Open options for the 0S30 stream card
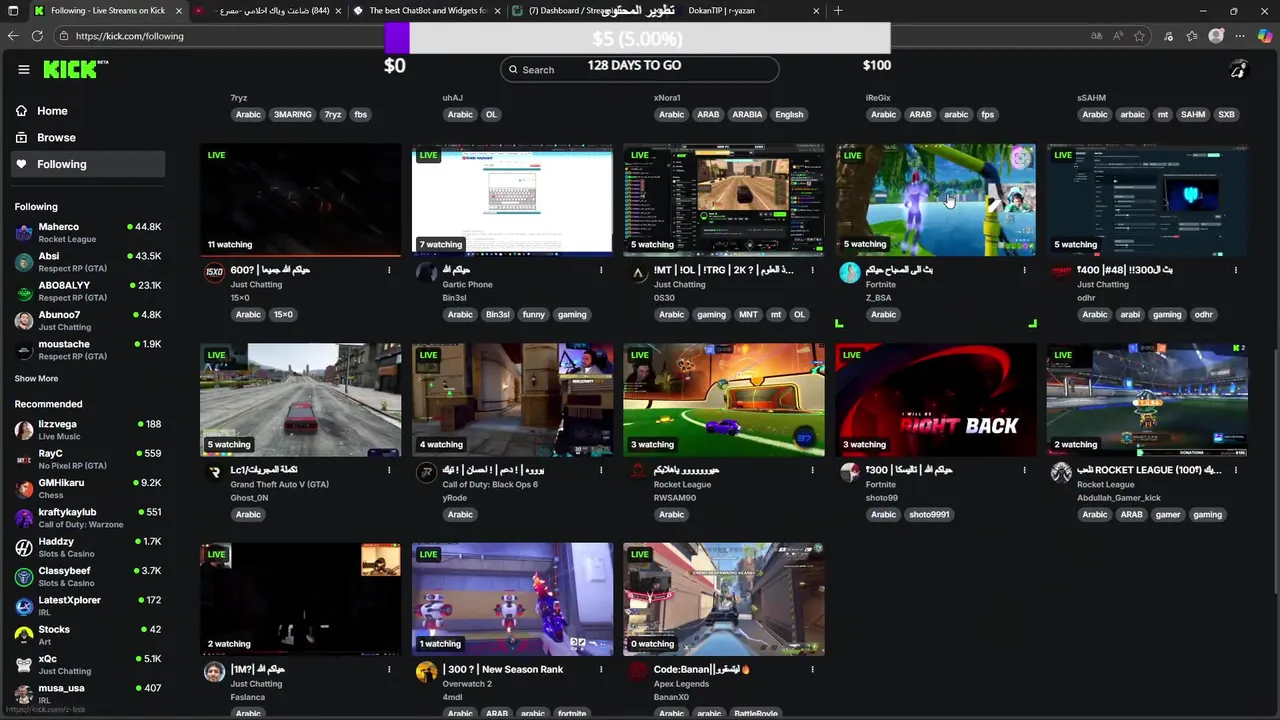 [813, 270]
